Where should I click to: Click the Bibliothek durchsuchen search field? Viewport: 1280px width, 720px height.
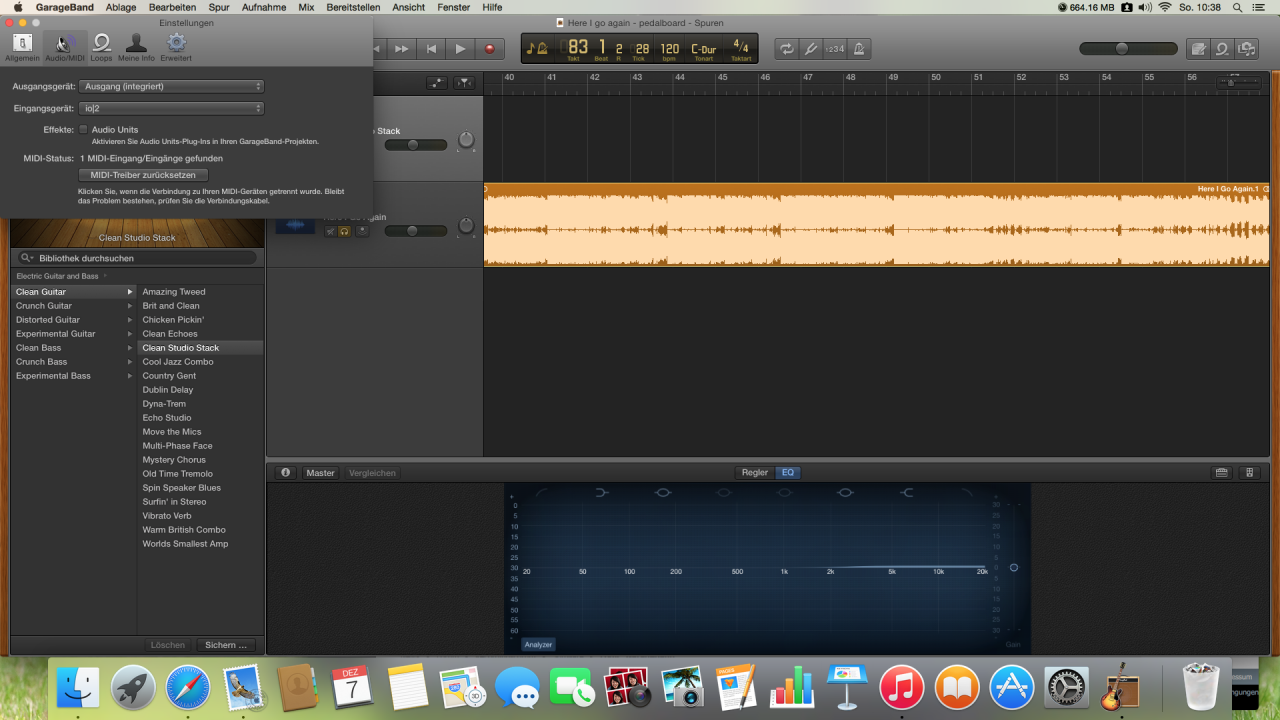point(137,258)
